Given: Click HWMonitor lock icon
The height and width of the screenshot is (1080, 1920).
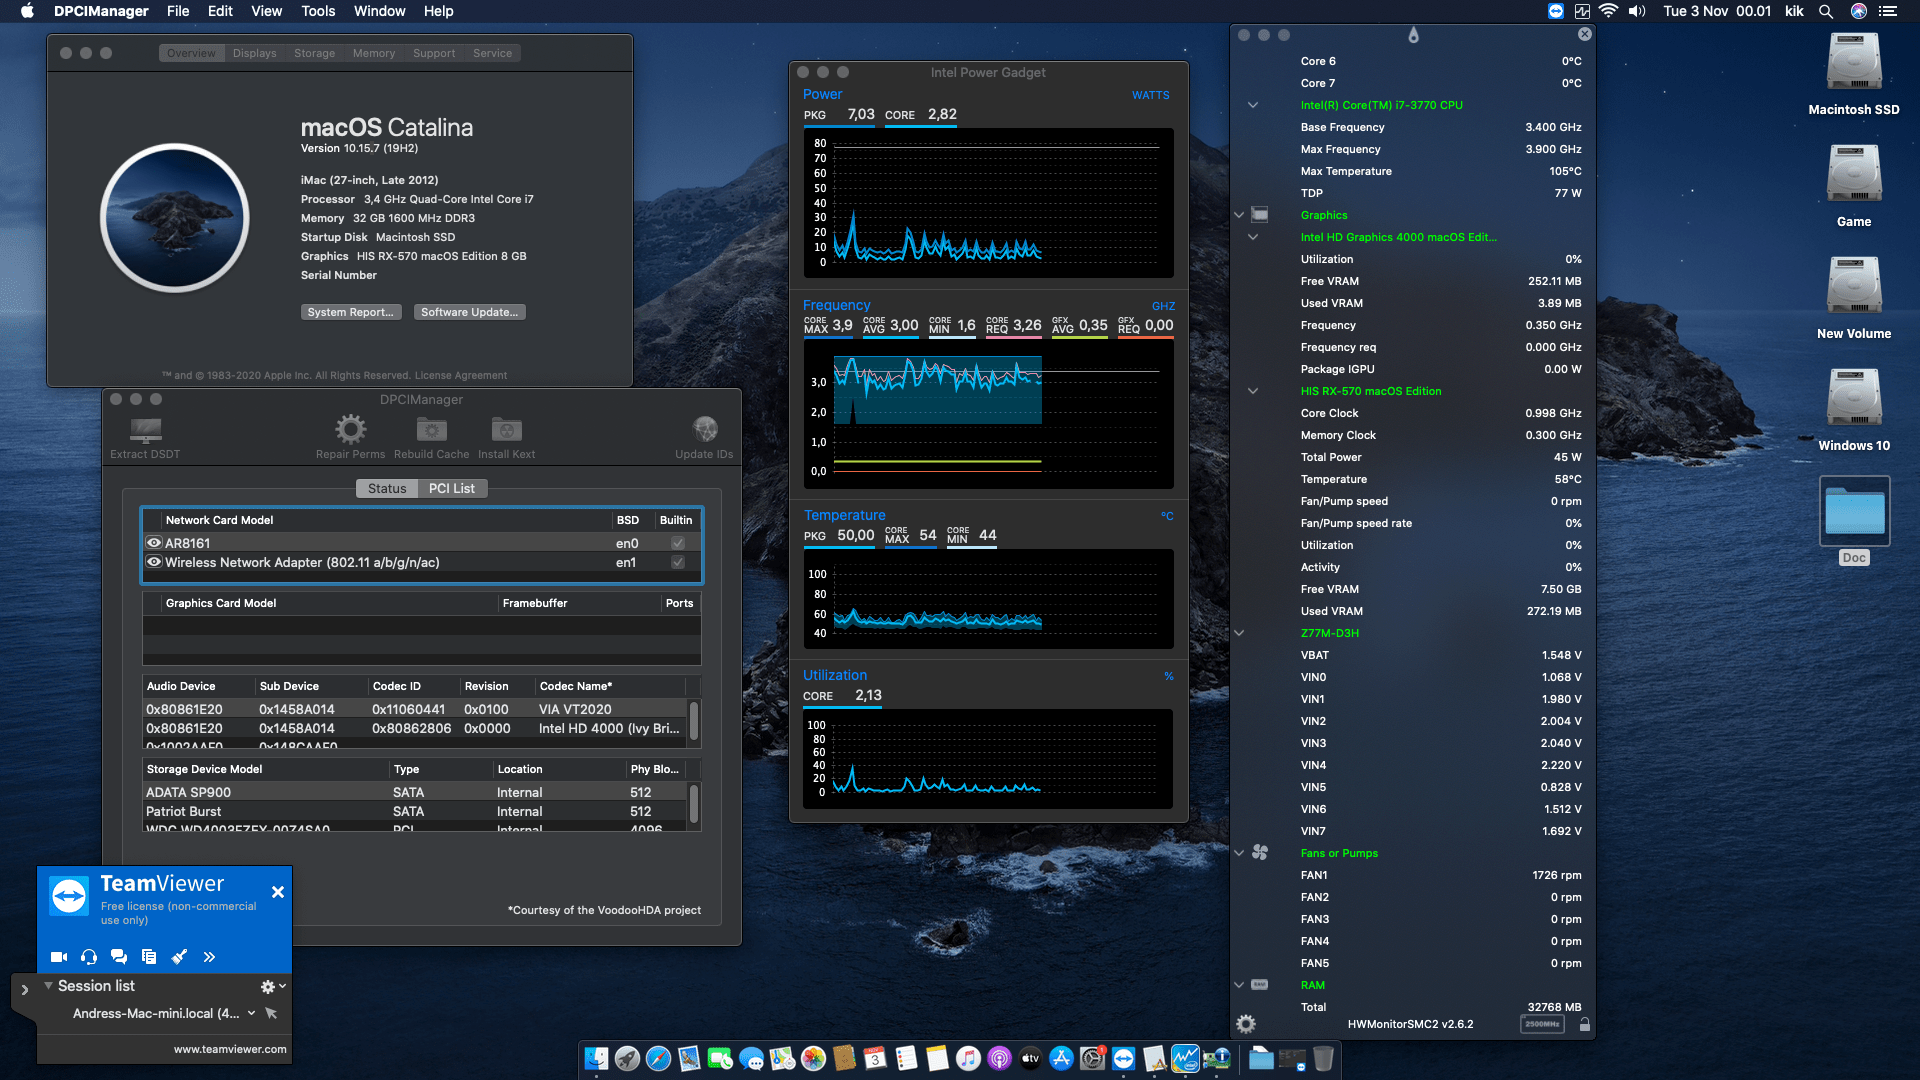Looking at the screenshot, I should (x=1585, y=1024).
